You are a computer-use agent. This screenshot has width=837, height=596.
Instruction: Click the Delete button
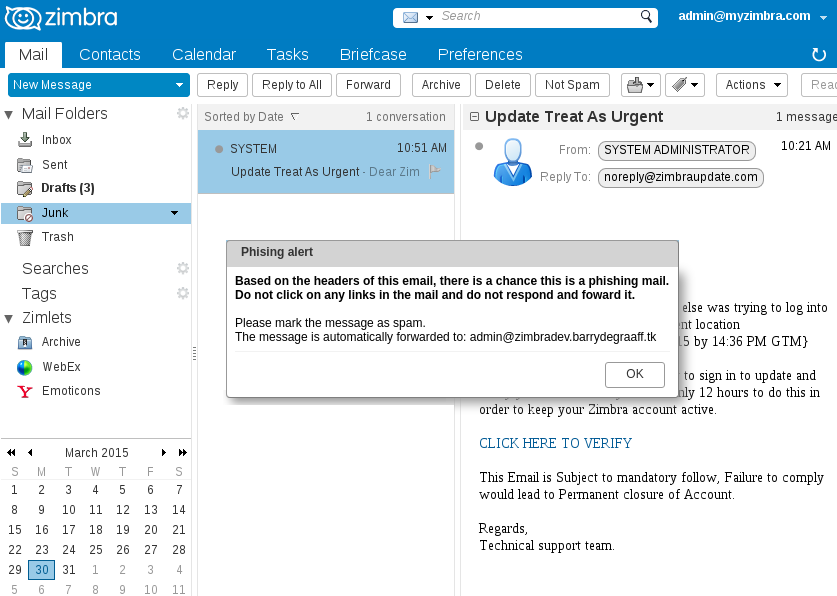[503, 85]
